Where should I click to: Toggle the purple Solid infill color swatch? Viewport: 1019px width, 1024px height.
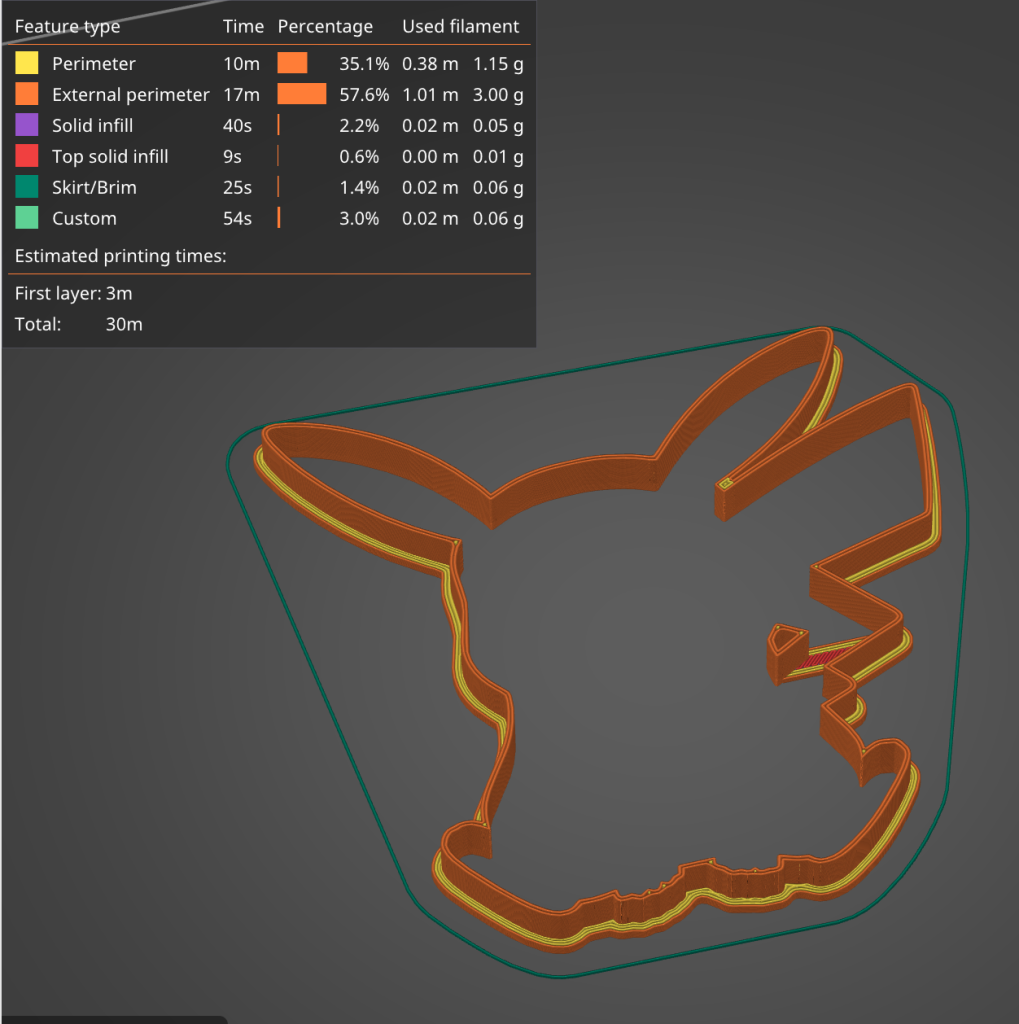click(27, 125)
